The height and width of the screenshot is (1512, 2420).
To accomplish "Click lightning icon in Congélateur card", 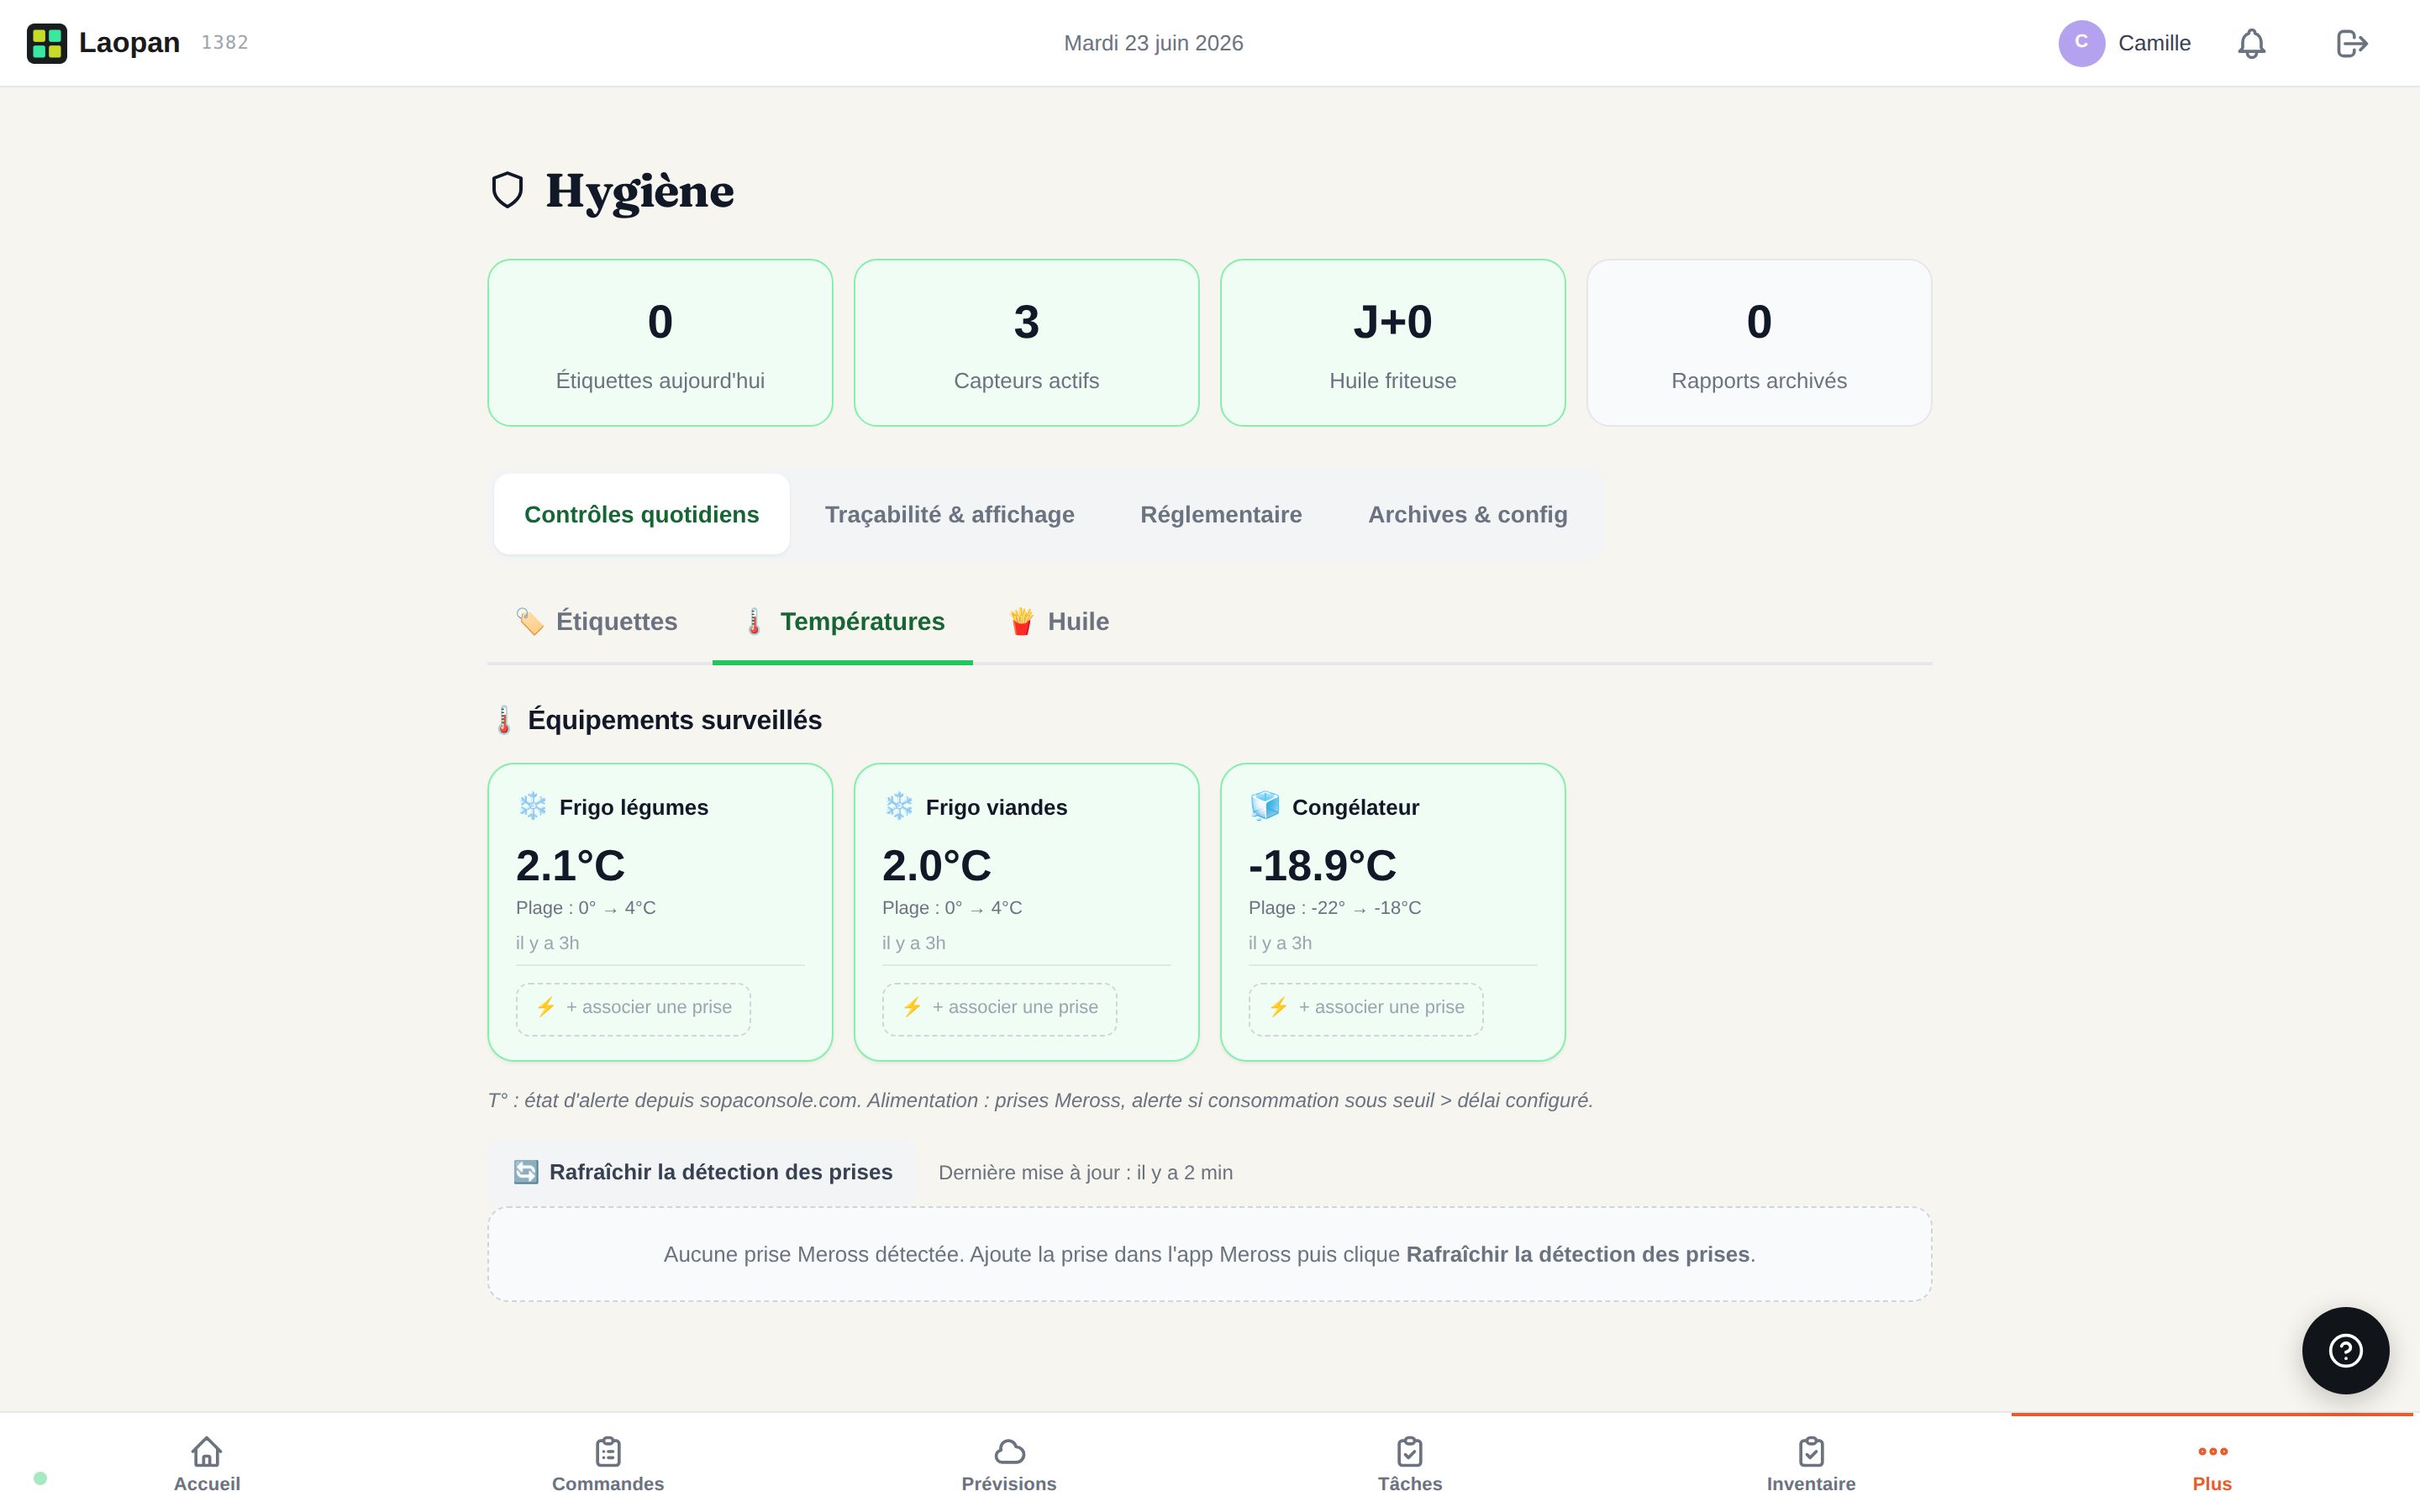I will (1279, 1007).
